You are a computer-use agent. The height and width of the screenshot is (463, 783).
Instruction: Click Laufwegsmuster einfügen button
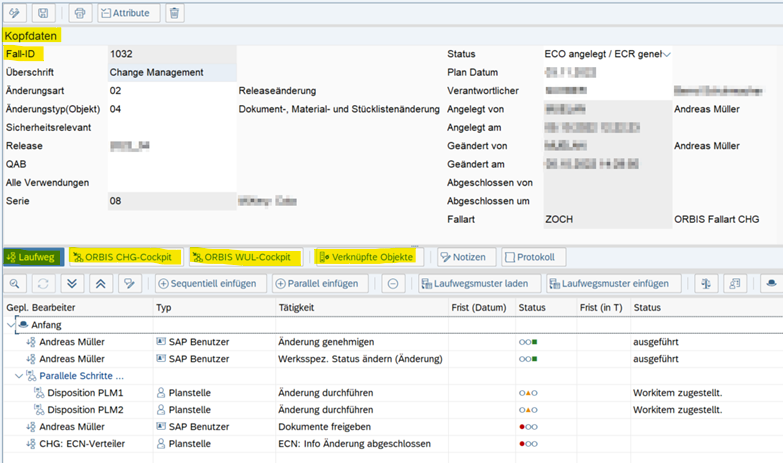[x=614, y=284]
